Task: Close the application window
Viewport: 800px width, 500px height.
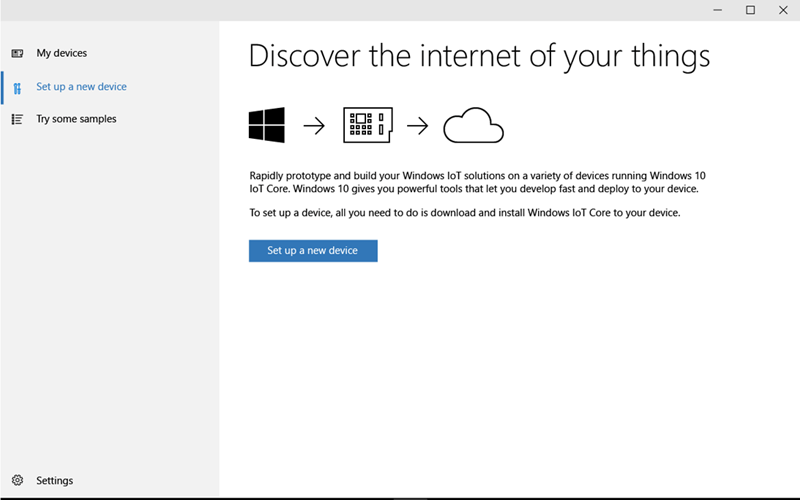Action: (783, 10)
